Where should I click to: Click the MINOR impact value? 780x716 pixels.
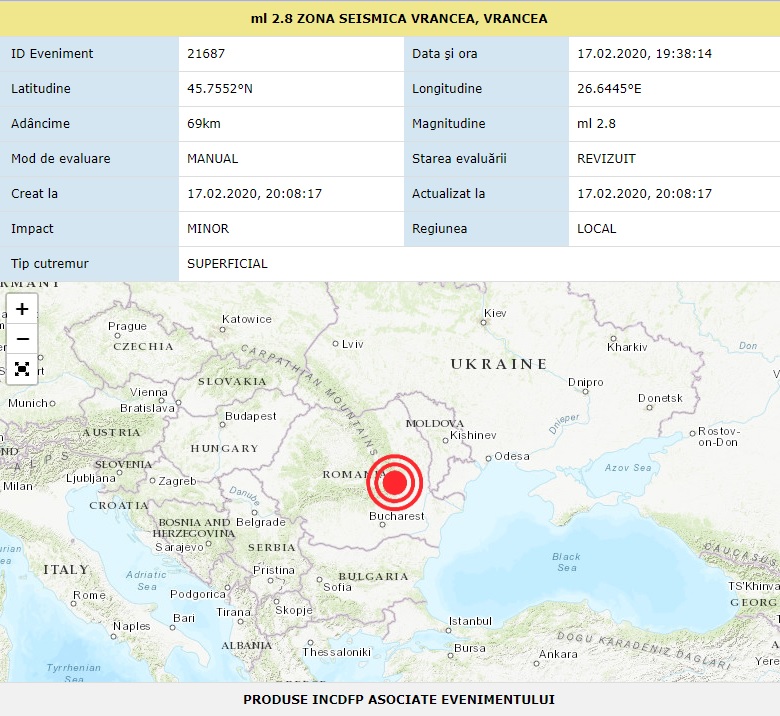click(x=208, y=229)
